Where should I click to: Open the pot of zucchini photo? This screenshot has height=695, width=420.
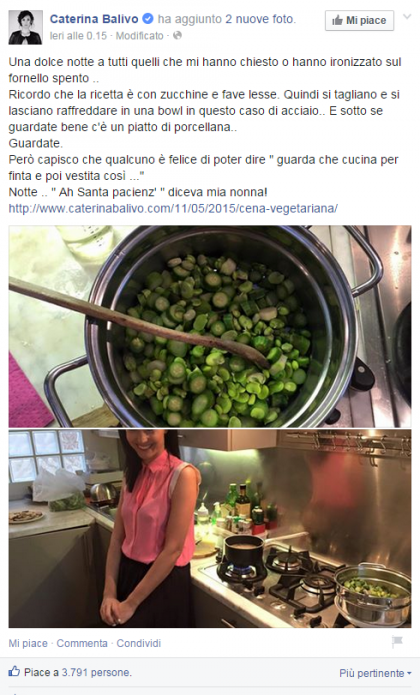[x=210, y=326]
